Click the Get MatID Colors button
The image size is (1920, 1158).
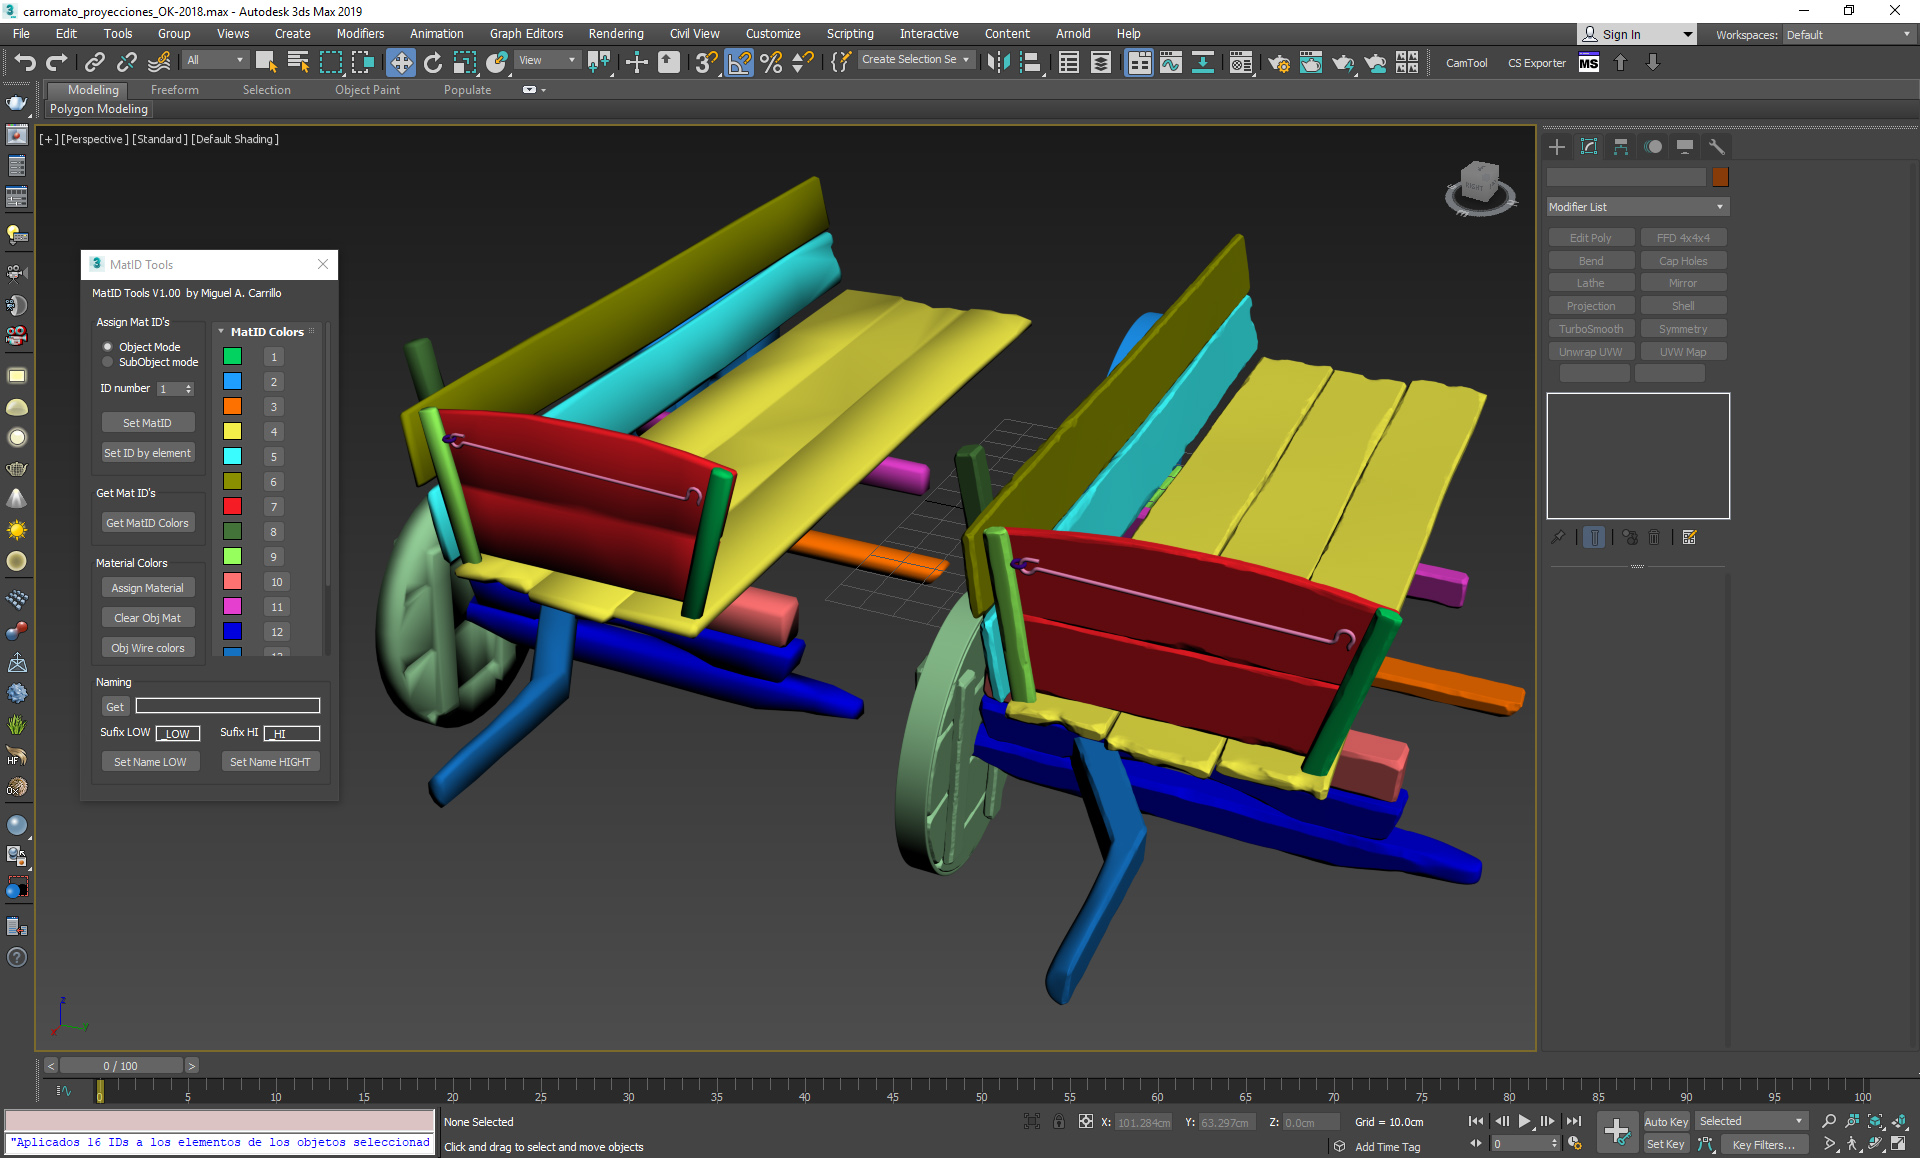point(147,523)
